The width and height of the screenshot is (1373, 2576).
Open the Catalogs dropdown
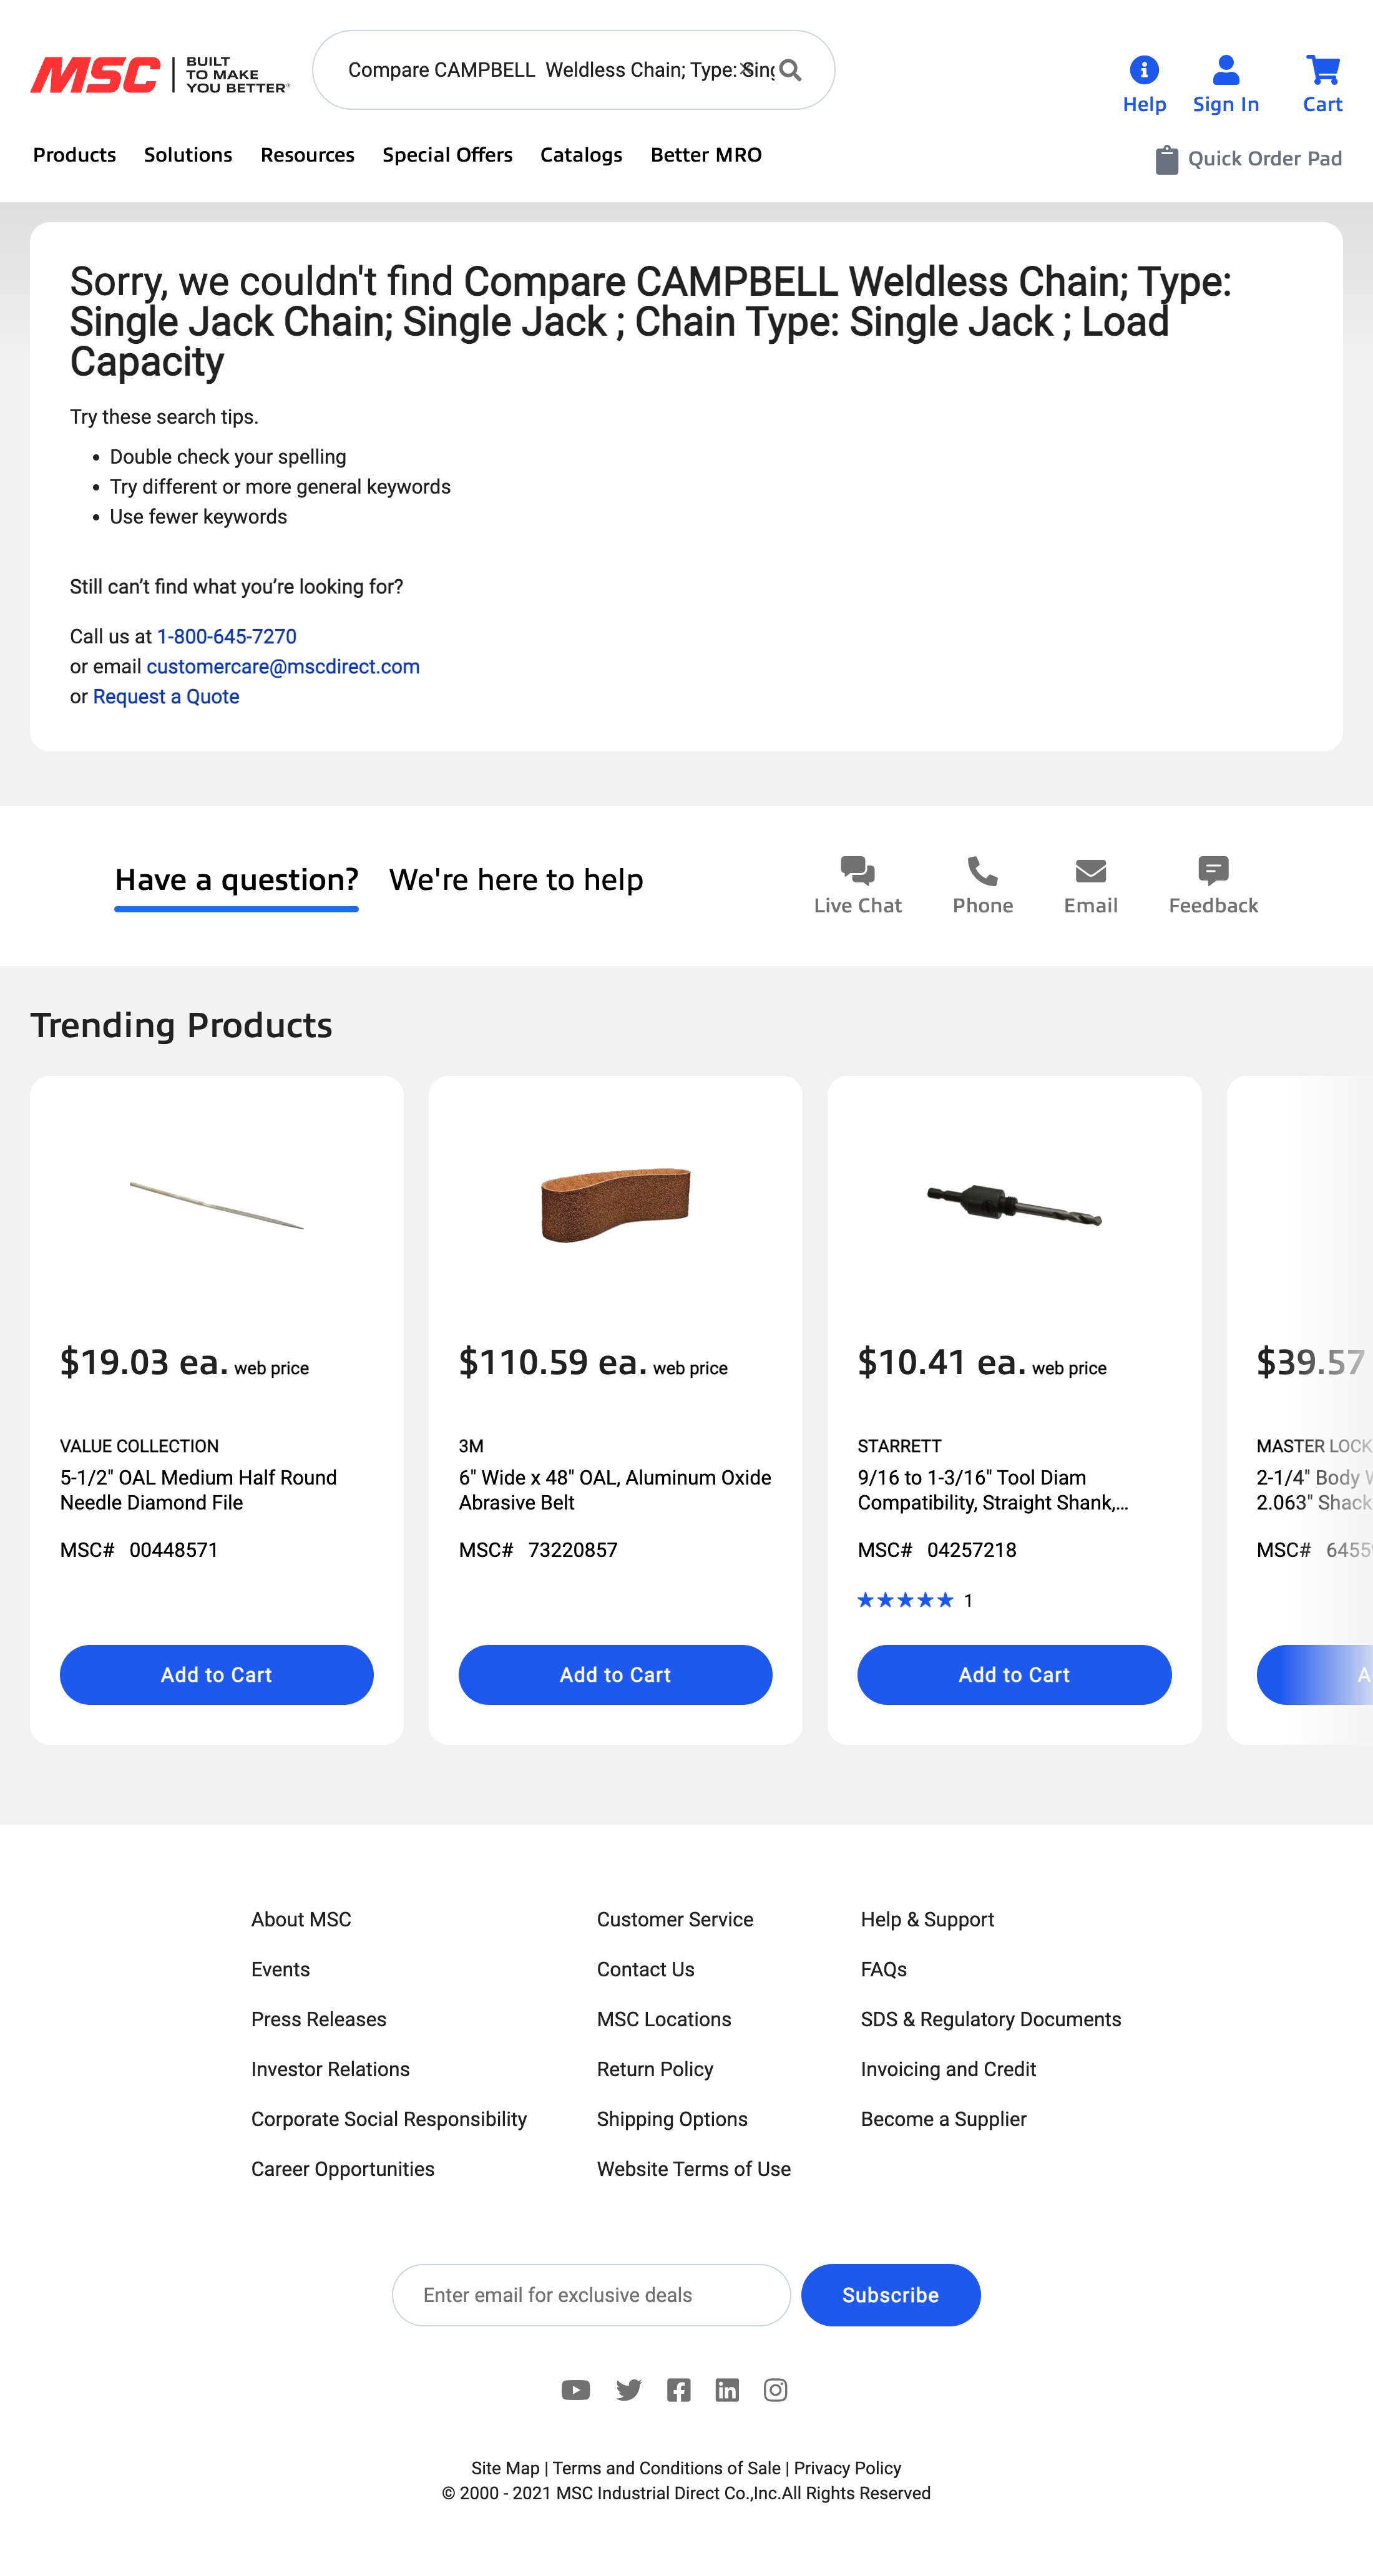click(580, 155)
